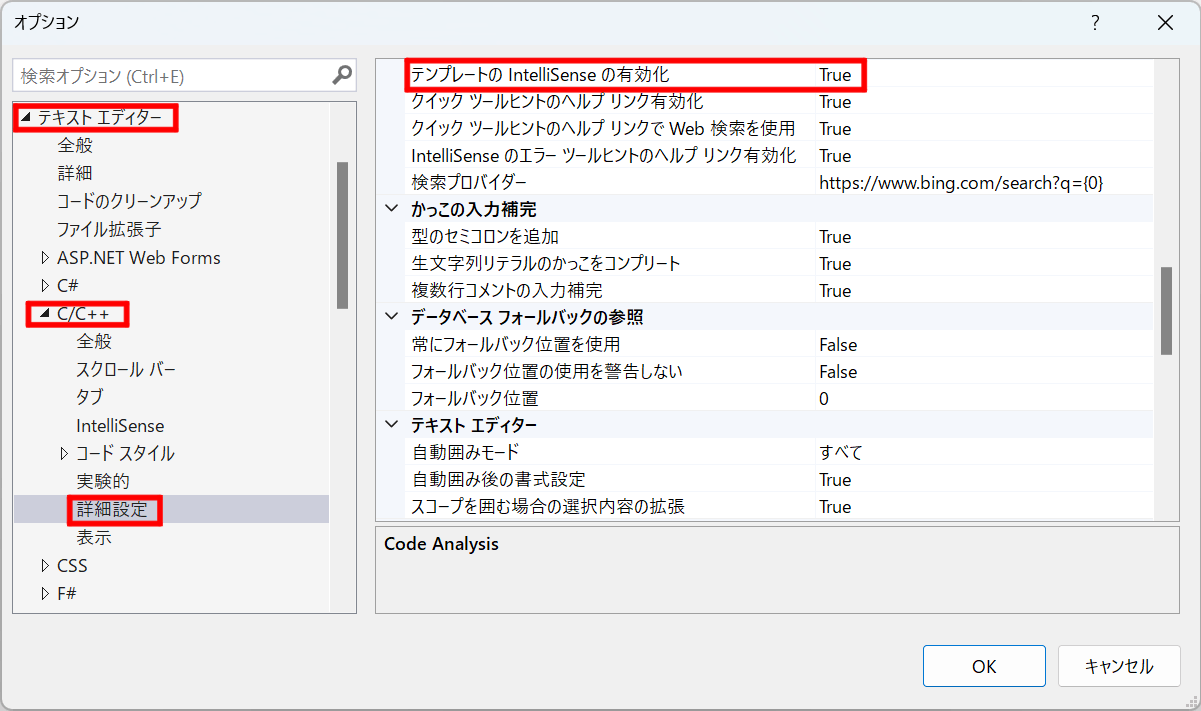Select 詳細 in the tree
The image size is (1201, 711).
75,173
